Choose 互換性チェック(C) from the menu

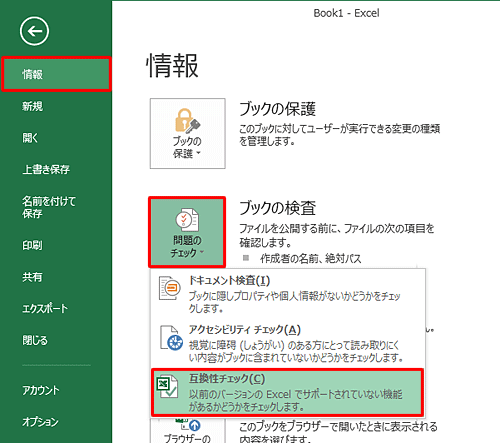click(287, 392)
